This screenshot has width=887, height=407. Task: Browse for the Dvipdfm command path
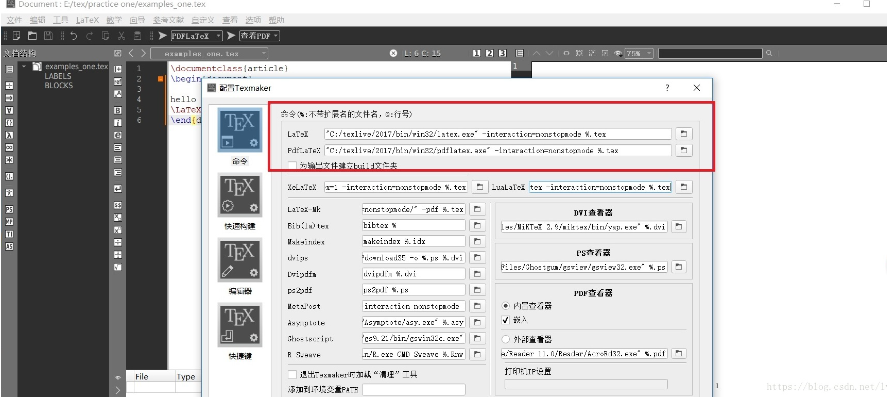click(477, 274)
